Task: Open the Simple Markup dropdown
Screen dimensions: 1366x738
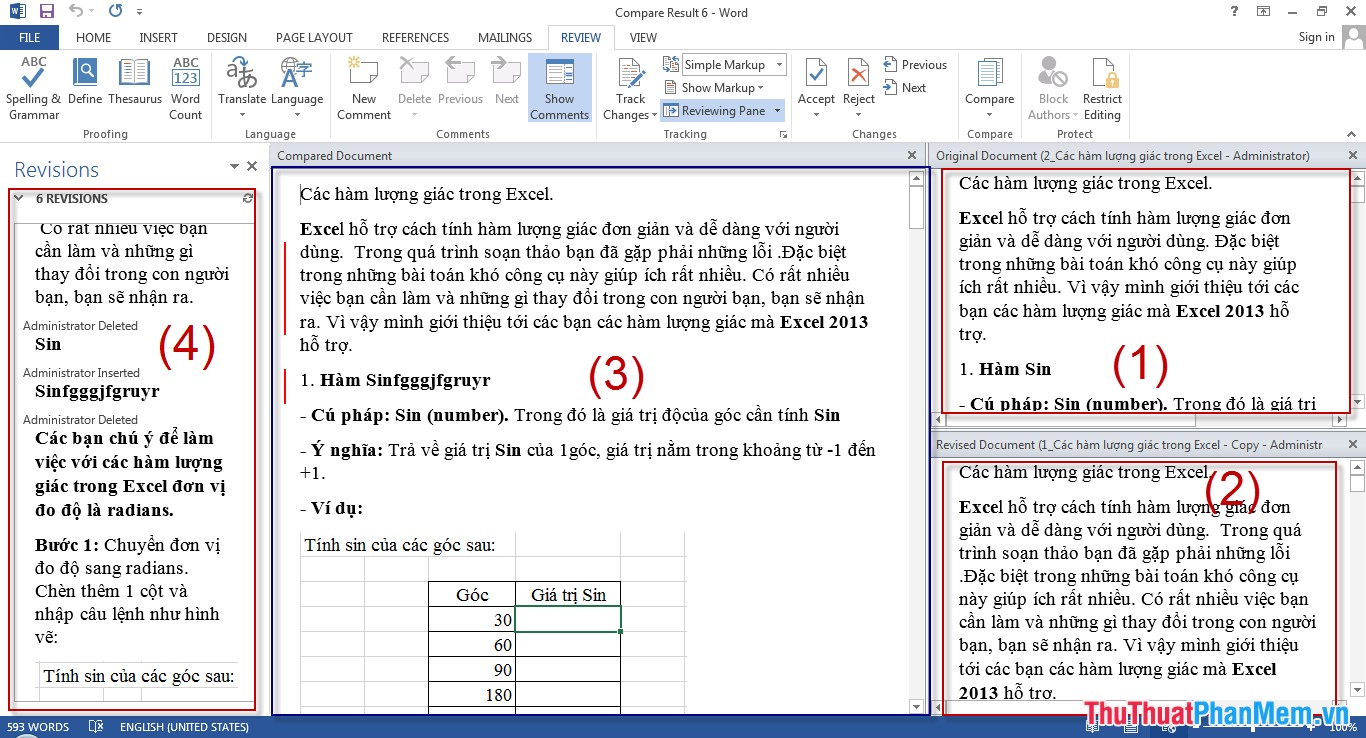Action: [x=733, y=65]
